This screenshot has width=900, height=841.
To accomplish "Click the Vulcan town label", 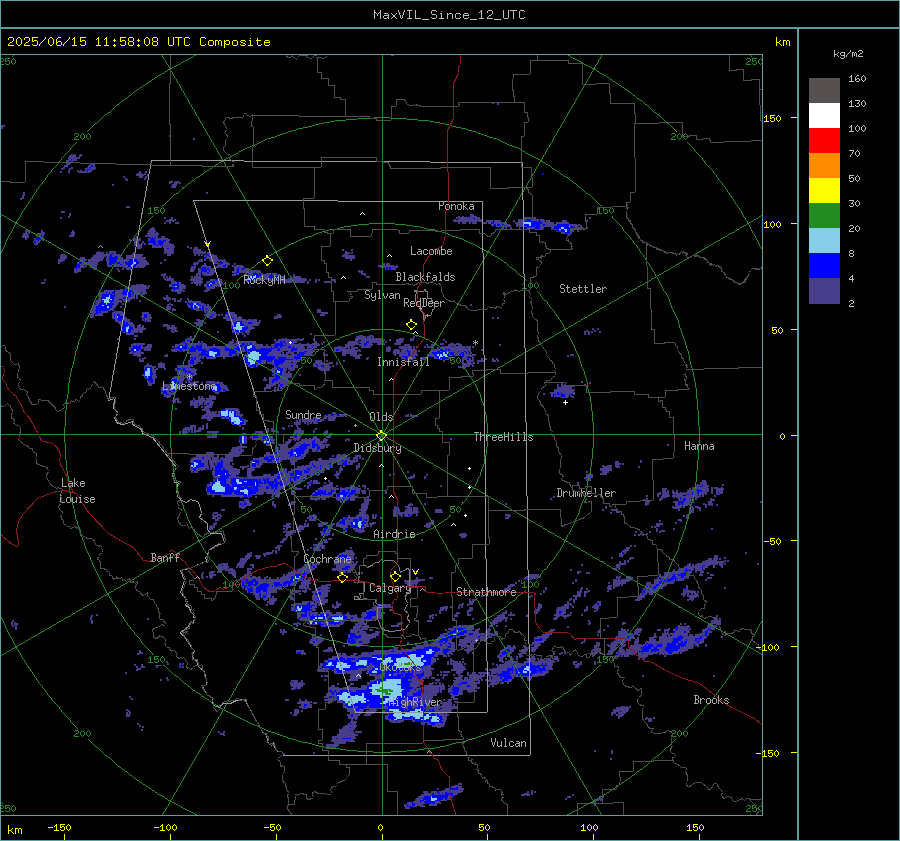I will 508,743.
